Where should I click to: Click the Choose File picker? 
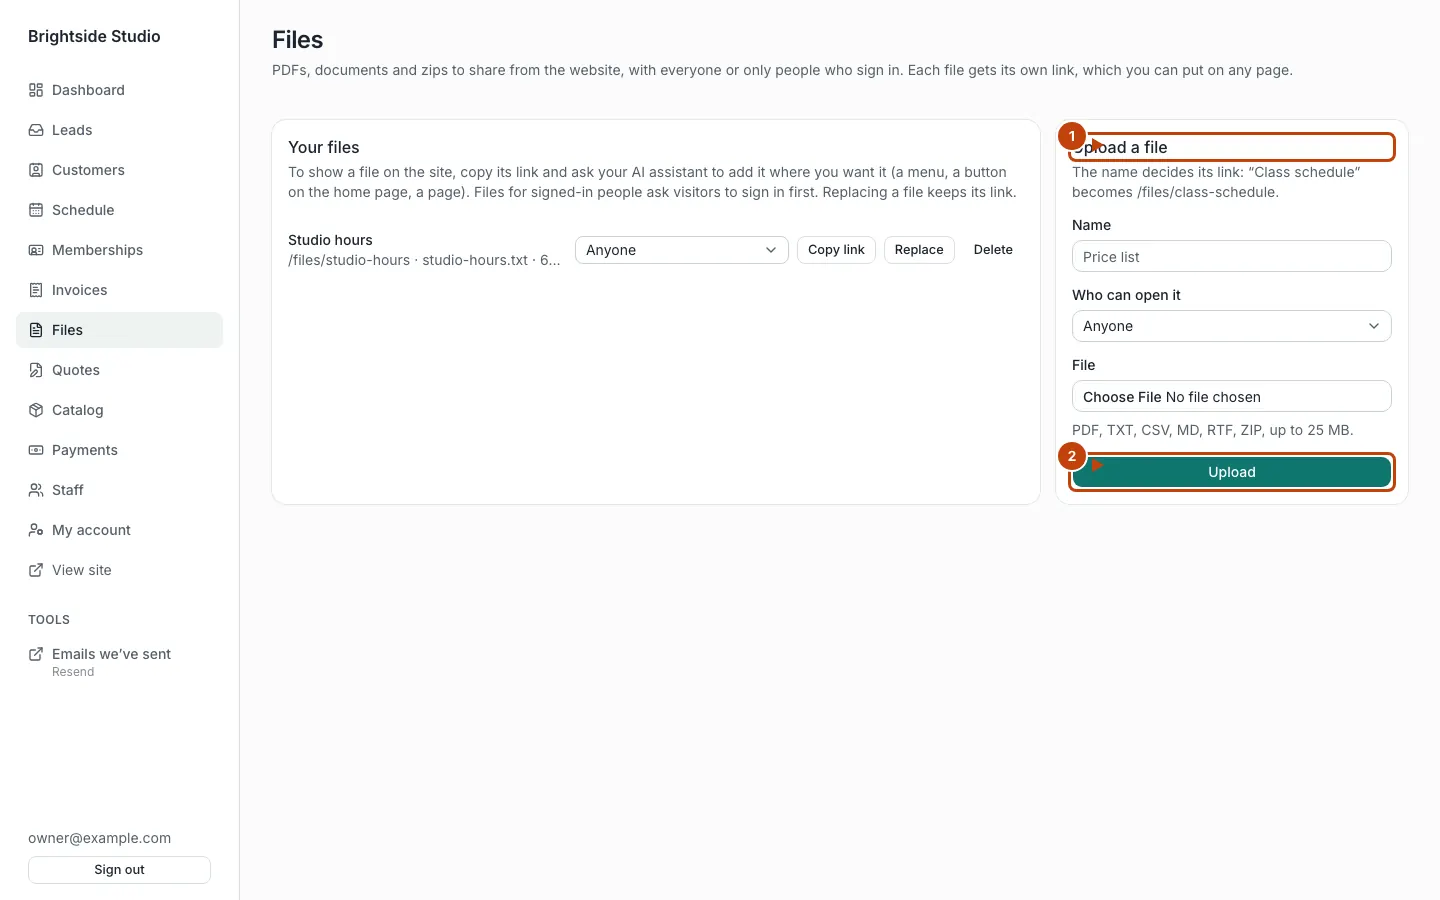click(x=1232, y=396)
